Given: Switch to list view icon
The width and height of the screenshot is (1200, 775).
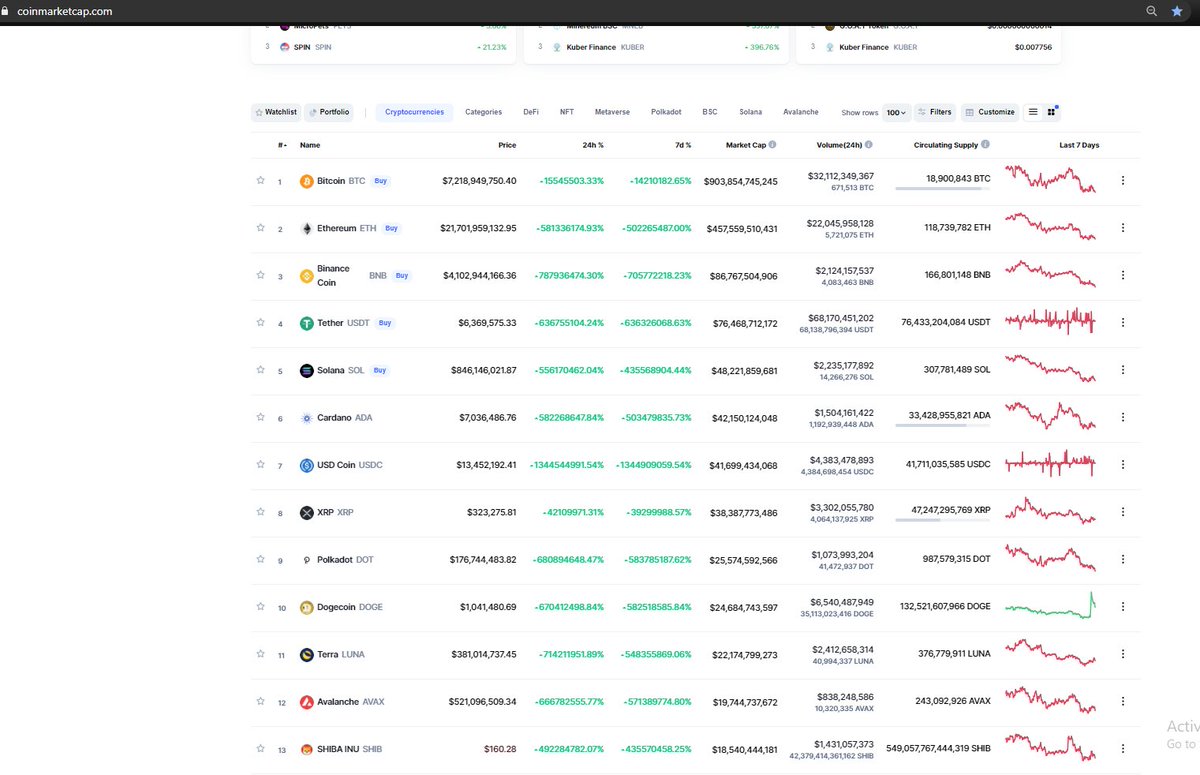Looking at the screenshot, I should (x=1033, y=112).
